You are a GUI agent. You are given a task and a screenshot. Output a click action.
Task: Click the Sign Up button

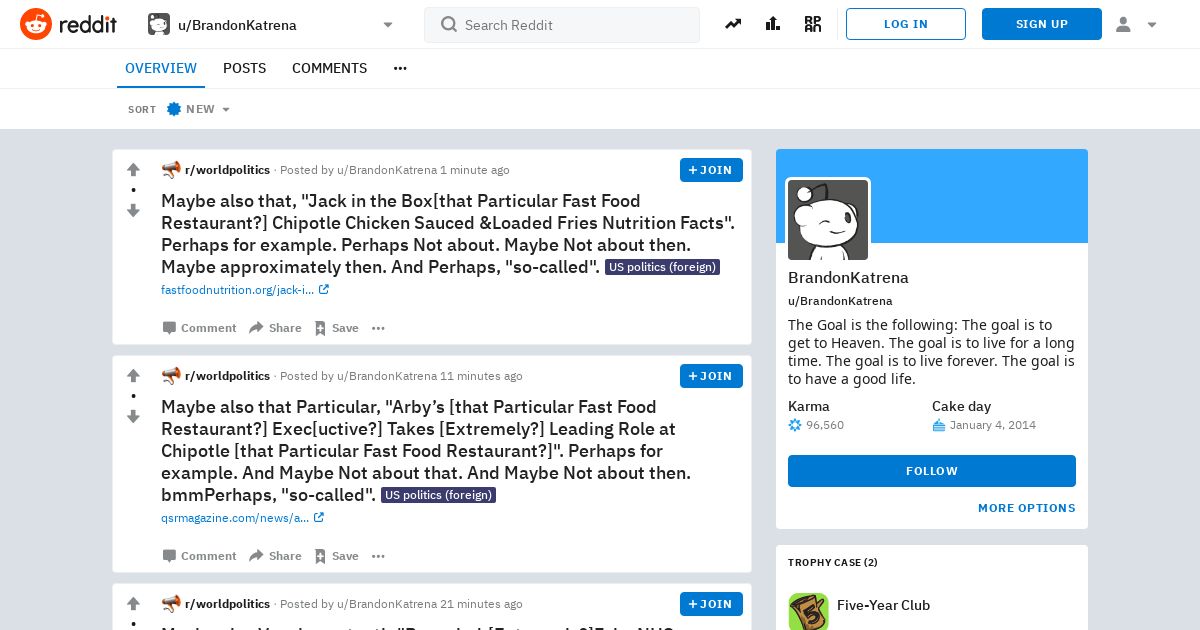(x=1042, y=24)
